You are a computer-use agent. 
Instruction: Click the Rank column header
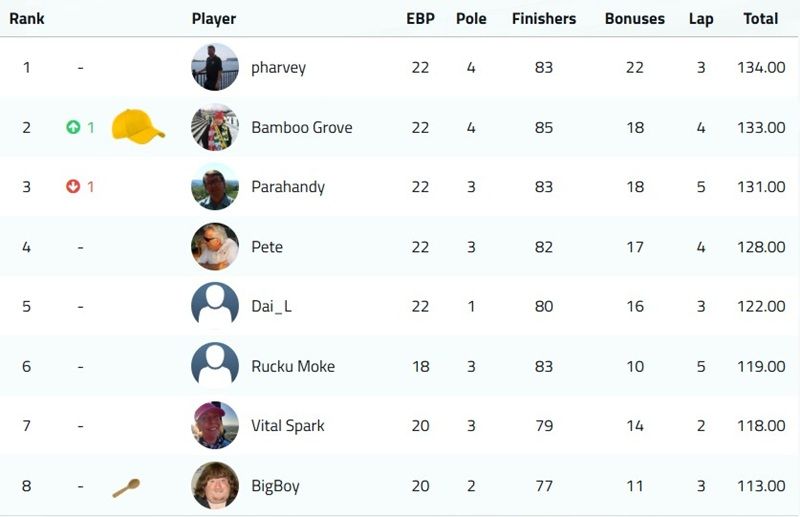(x=27, y=19)
